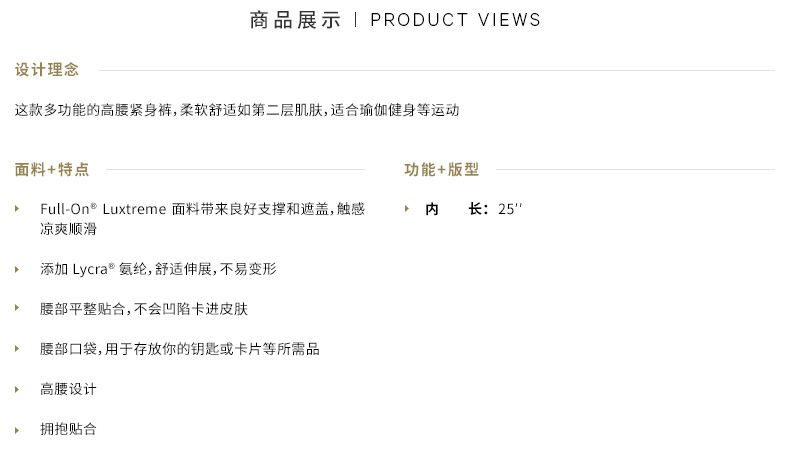790x460 pixels.
Task: Click the 腰部口袋 feature line
Action: click(x=180, y=349)
